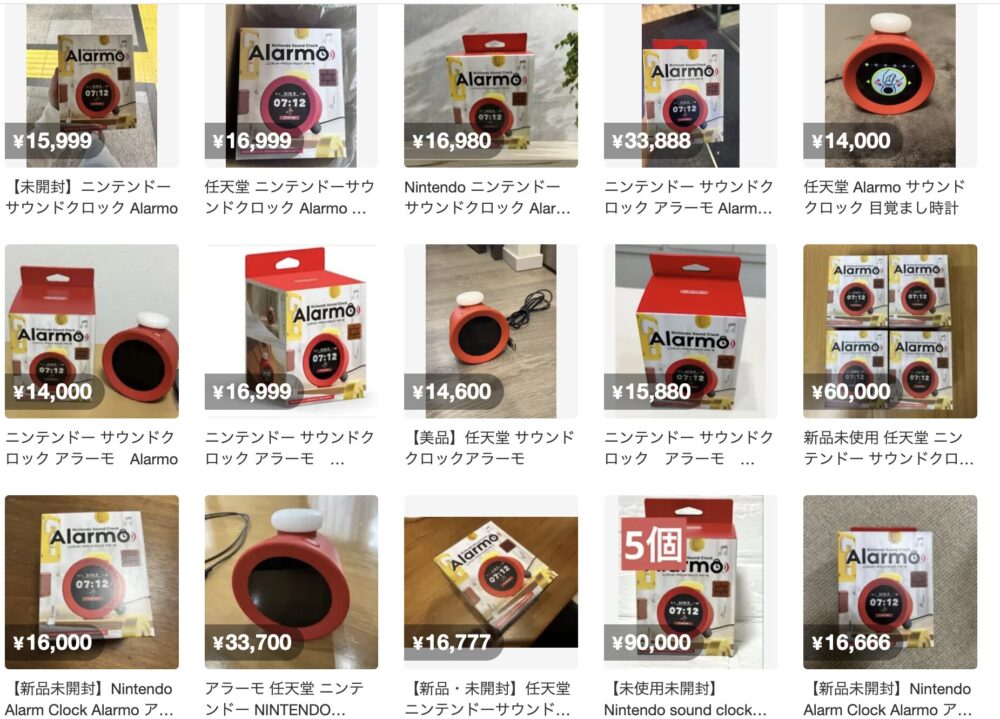Click the ¥15,880 Alarmo box listing image
This screenshot has width=1000, height=719.
click(x=691, y=331)
